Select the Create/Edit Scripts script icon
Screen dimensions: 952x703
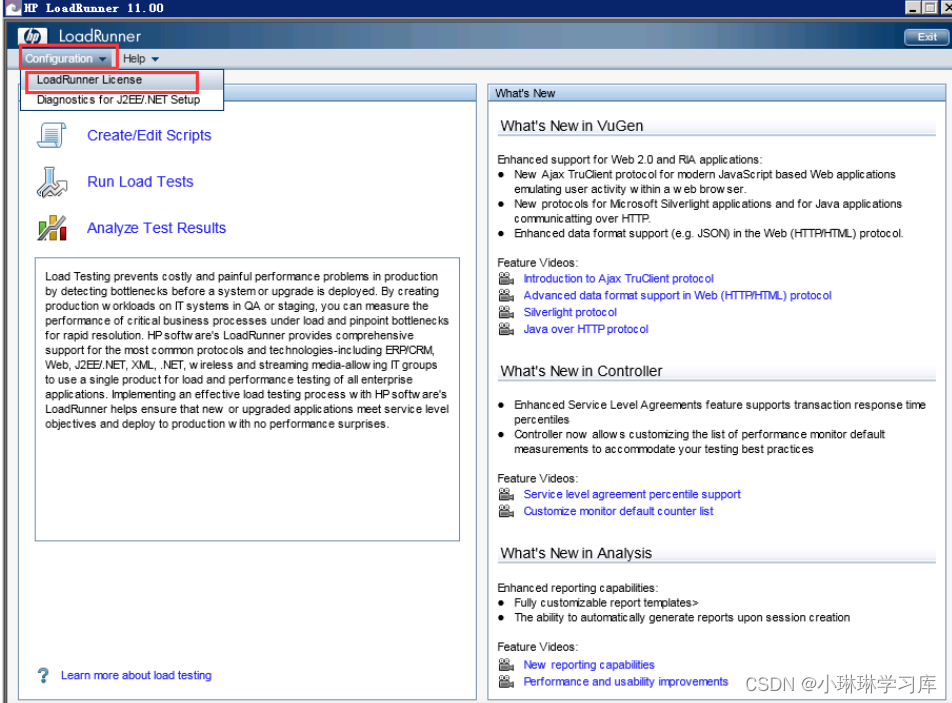[x=51, y=134]
